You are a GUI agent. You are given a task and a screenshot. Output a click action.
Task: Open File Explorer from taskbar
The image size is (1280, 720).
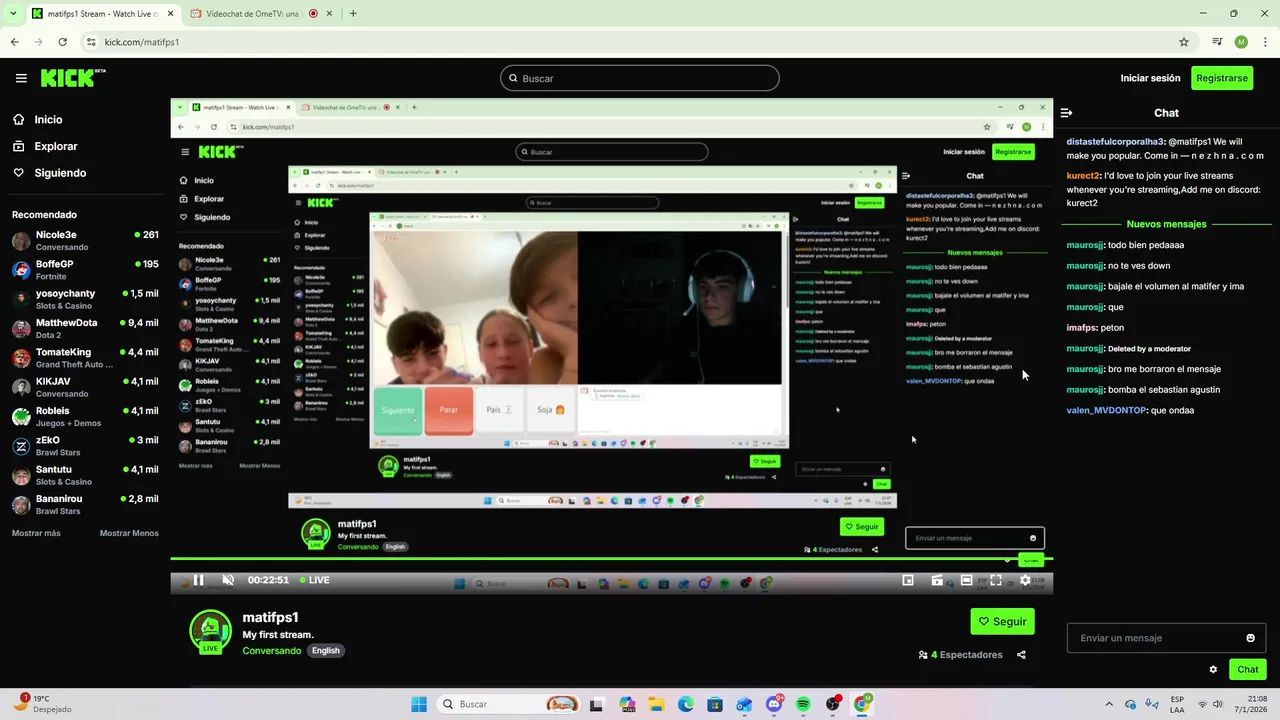(x=656, y=704)
